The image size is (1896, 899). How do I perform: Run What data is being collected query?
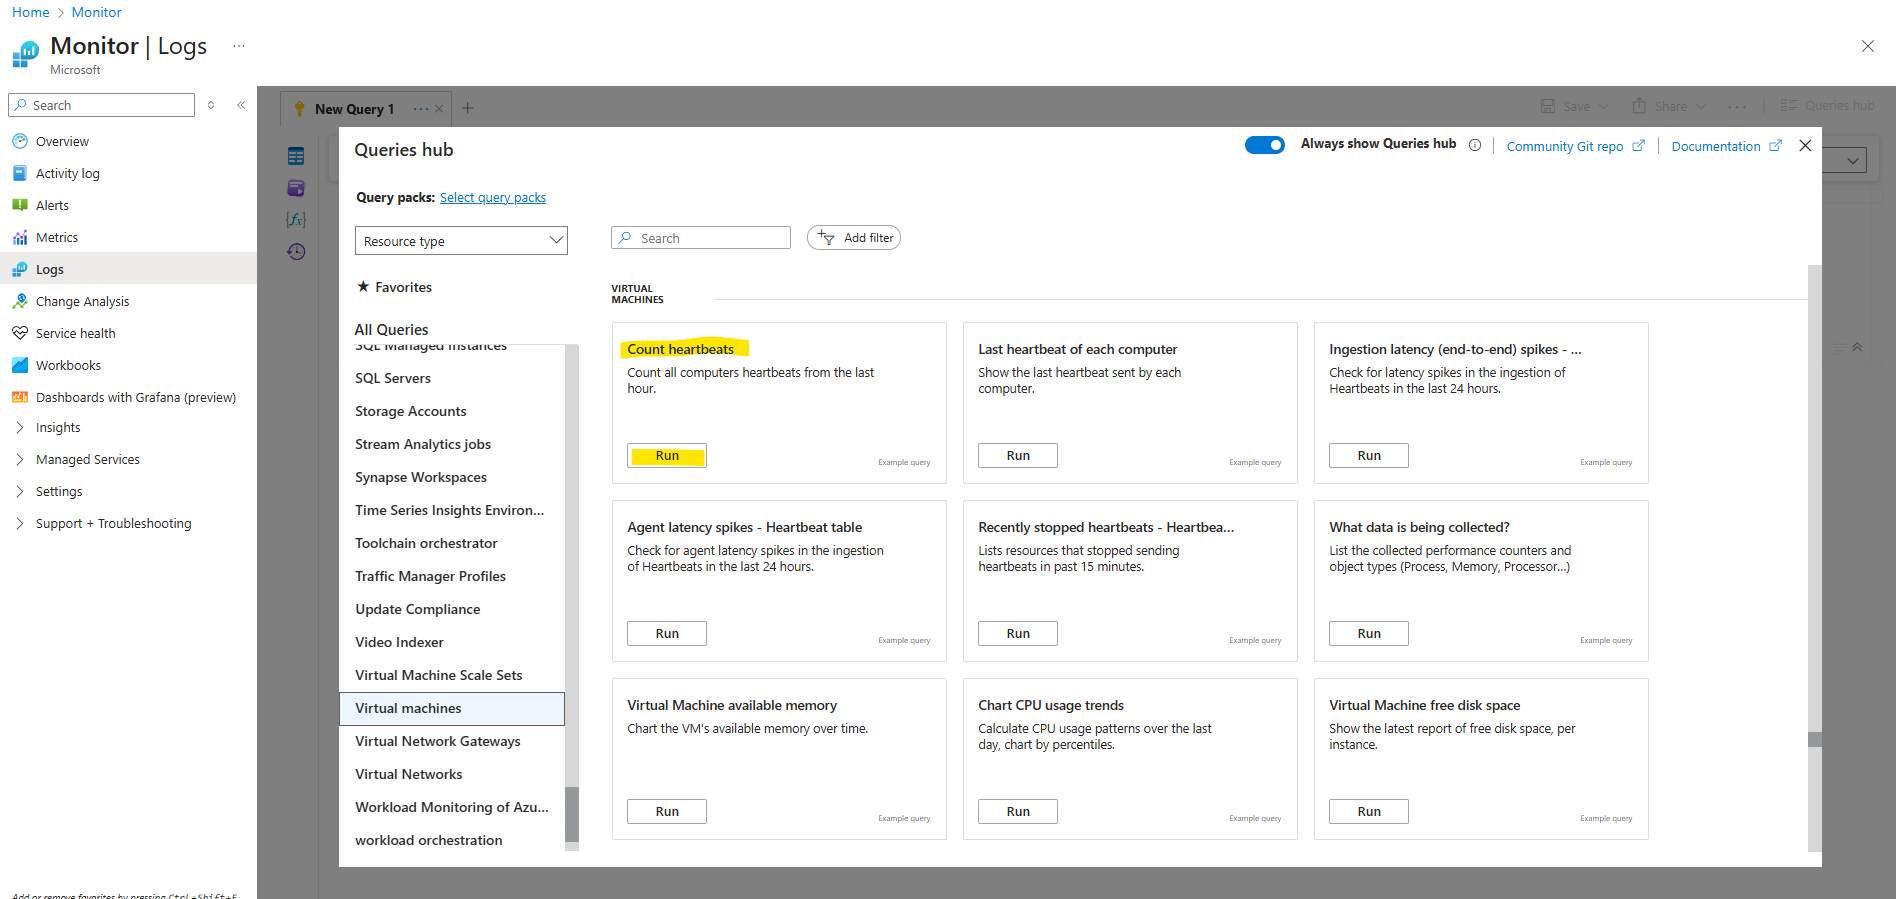pyautogui.click(x=1369, y=633)
